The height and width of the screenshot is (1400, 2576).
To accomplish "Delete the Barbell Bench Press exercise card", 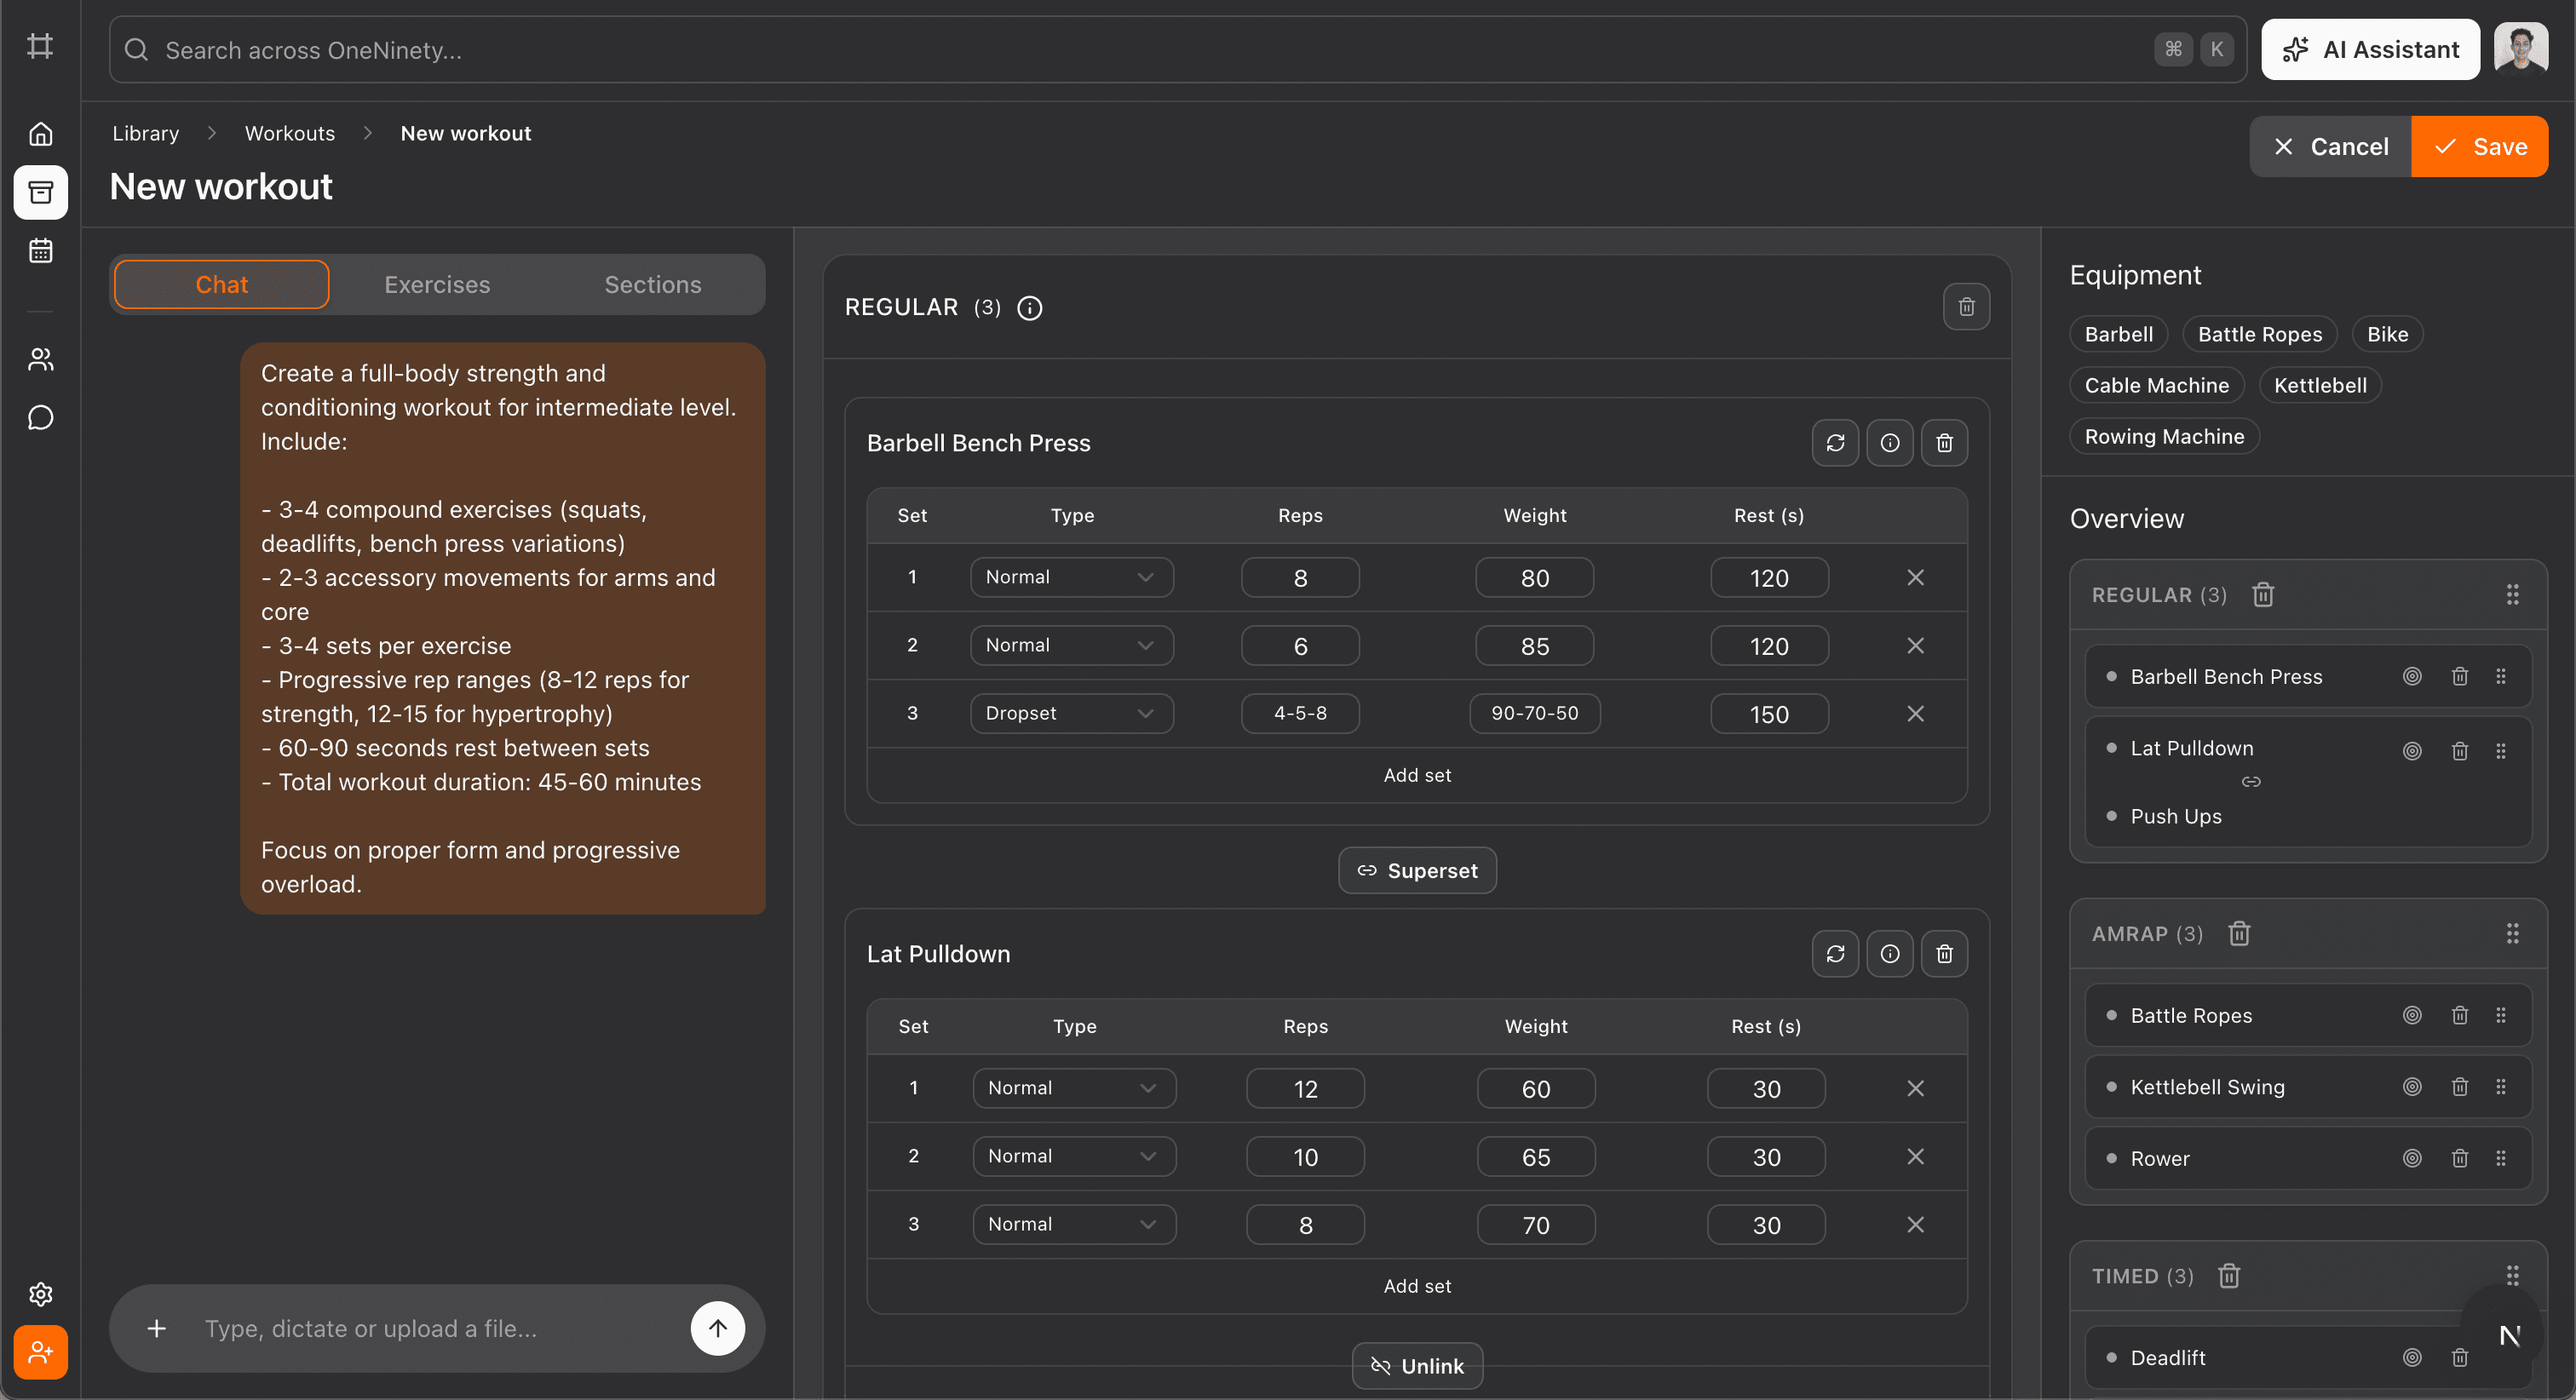I will [x=1943, y=443].
